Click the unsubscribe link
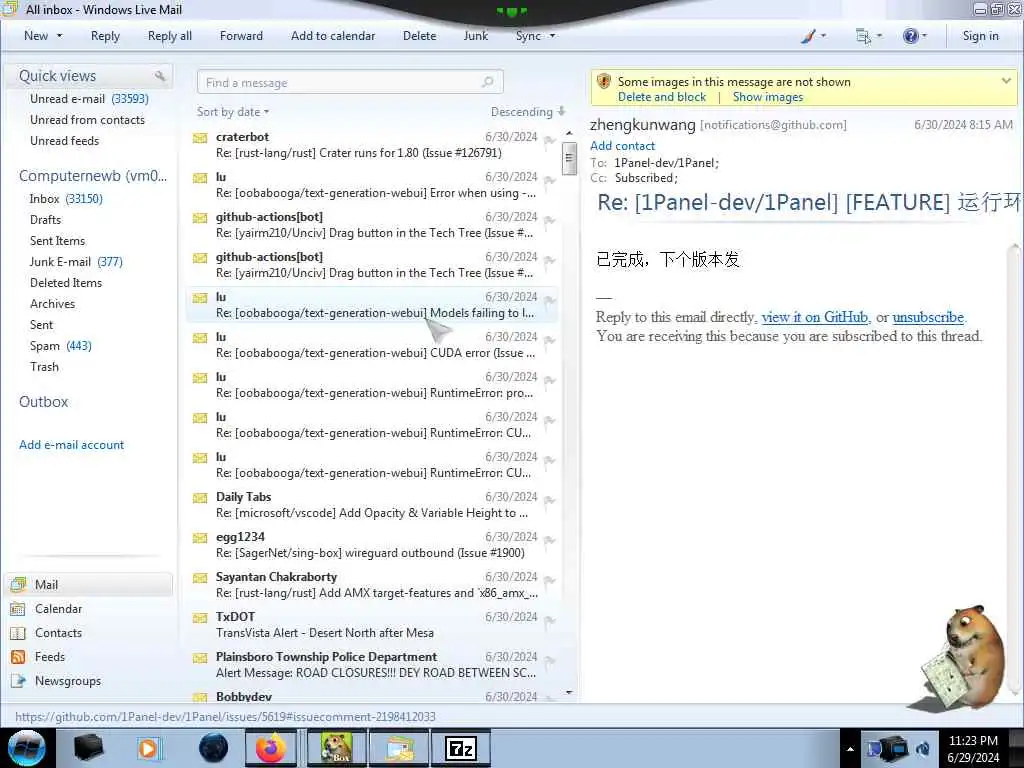1024x768 pixels. pyautogui.click(x=928, y=317)
